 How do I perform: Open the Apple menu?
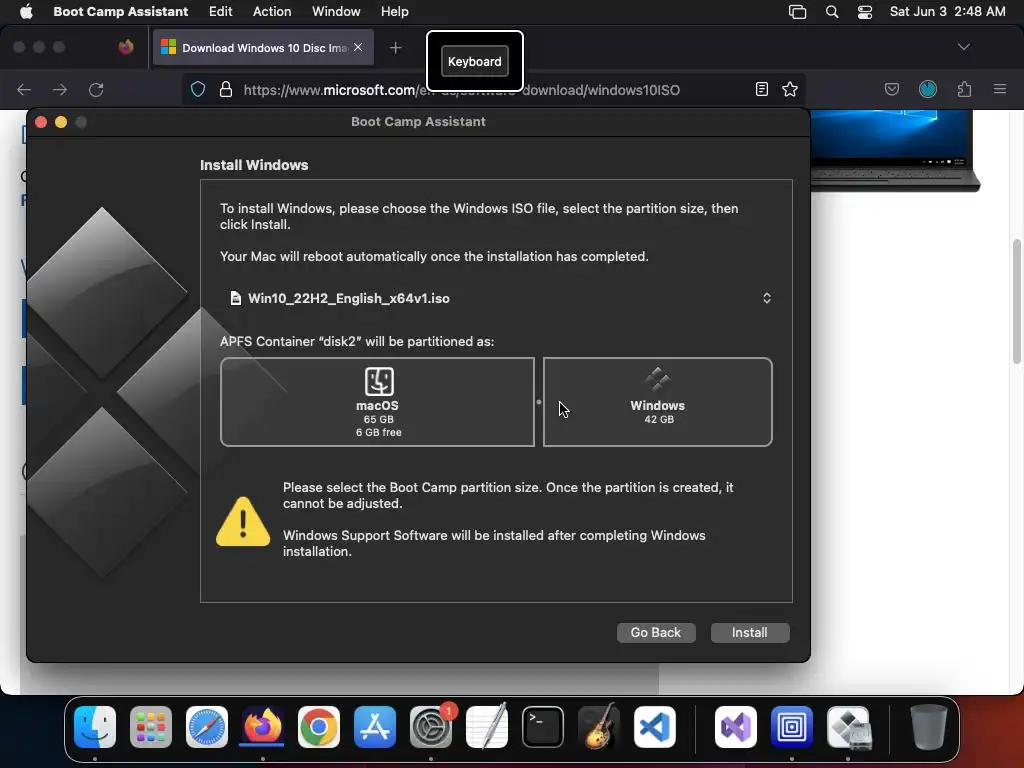[x=26, y=11]
